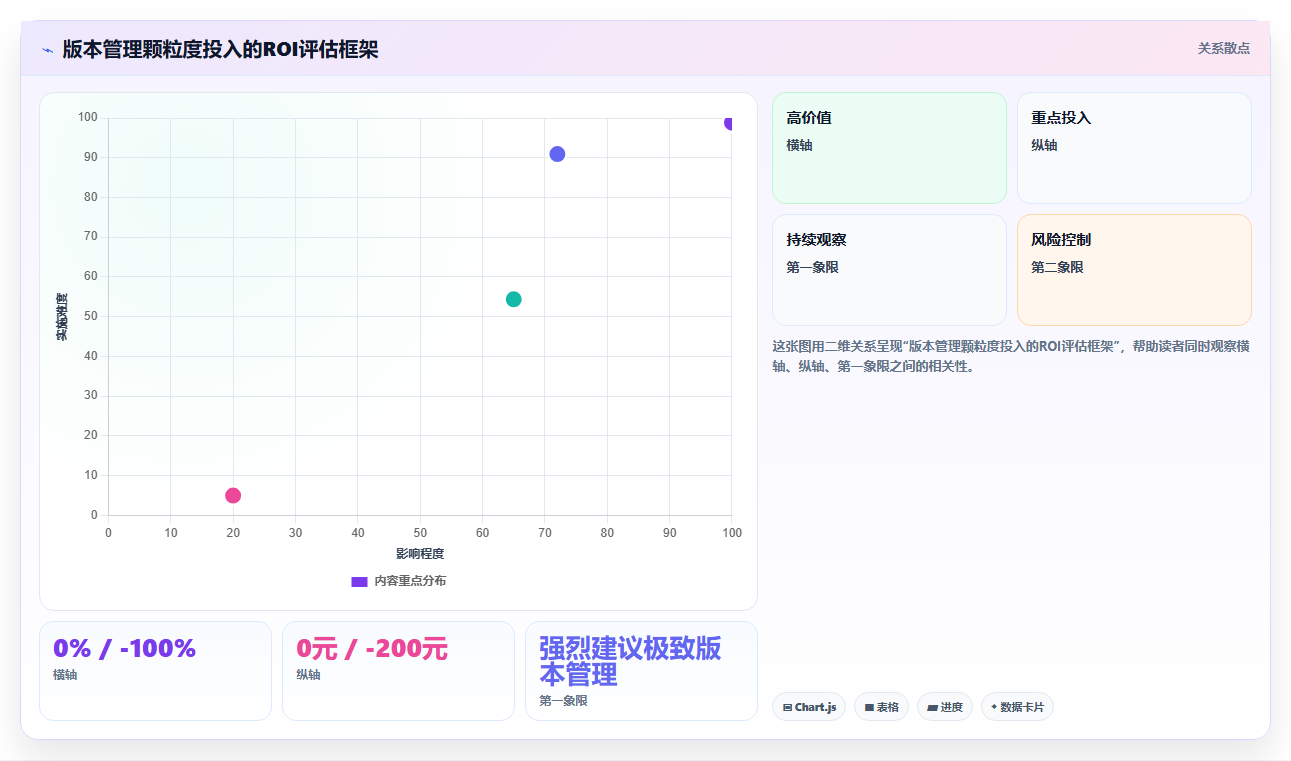
Task: Click the teal scatter point near 65
Action: (x=514, y=299)
